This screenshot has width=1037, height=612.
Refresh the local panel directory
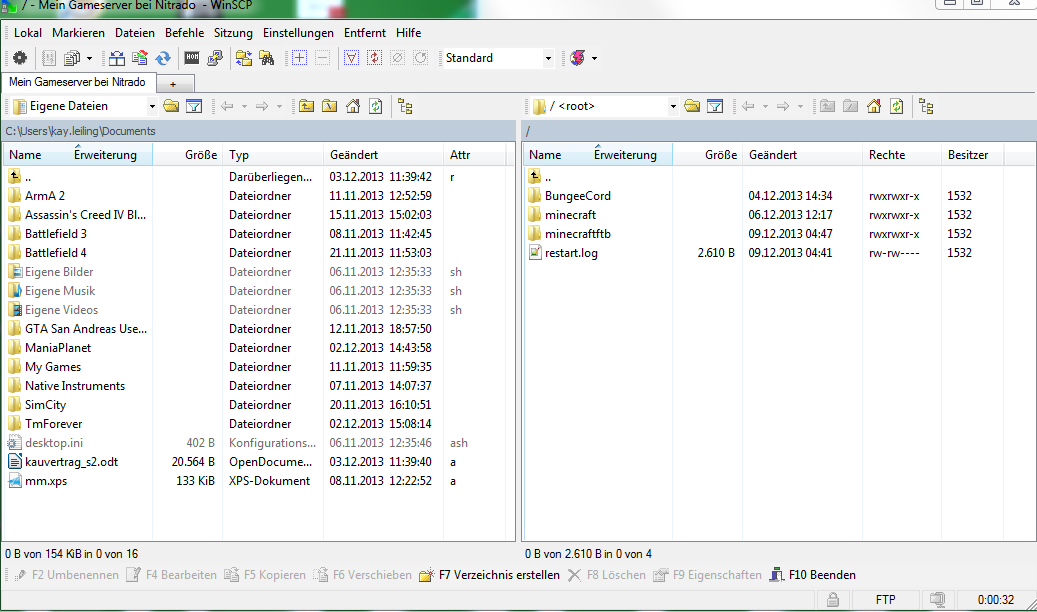[x=375, y=106]
